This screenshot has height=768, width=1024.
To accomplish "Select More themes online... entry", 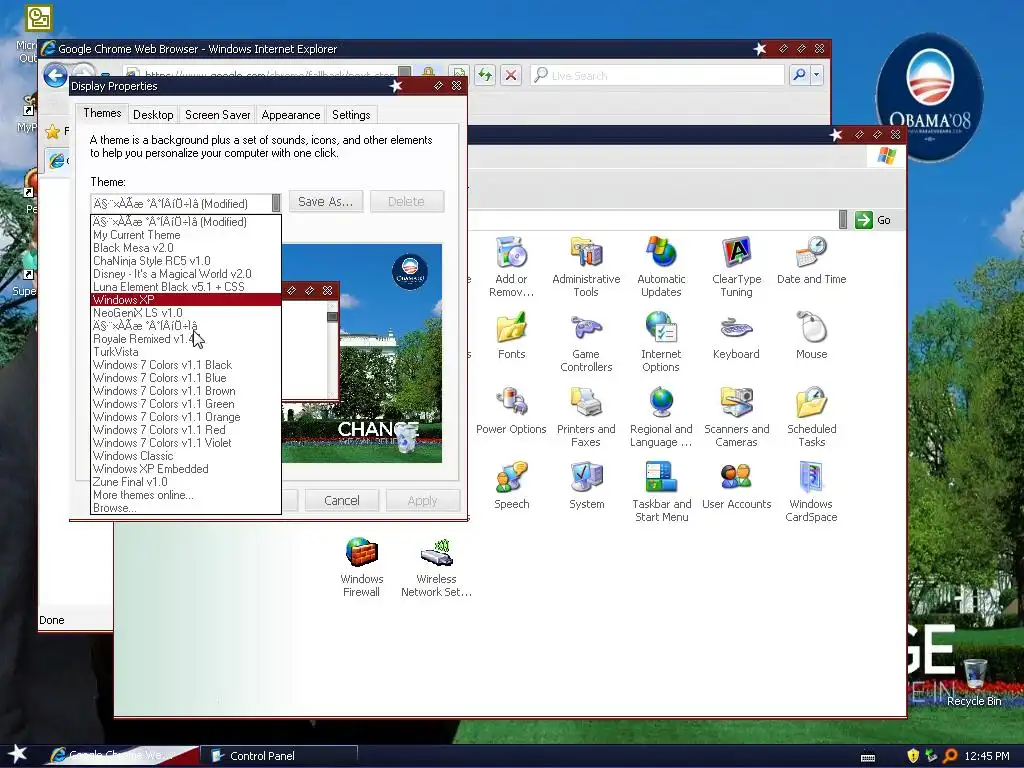I will point(186,495).
